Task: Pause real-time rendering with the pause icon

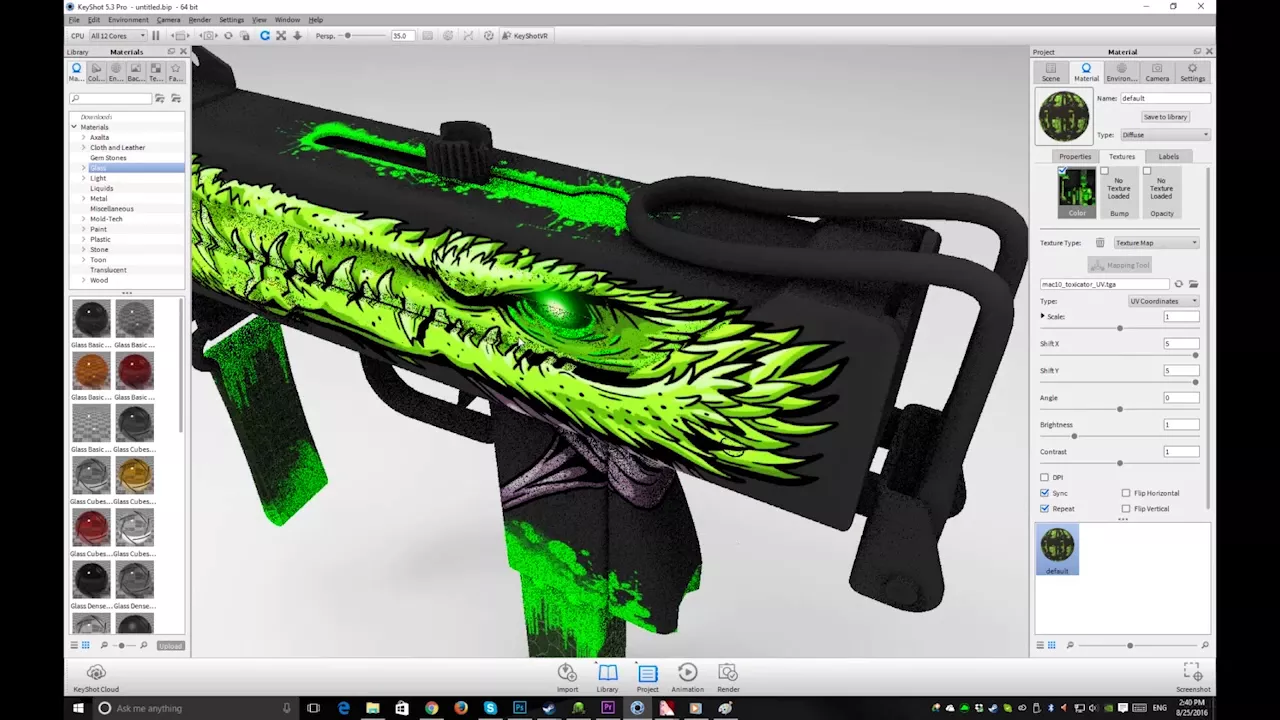Action: pyautogui.click(x=155, y=36)
